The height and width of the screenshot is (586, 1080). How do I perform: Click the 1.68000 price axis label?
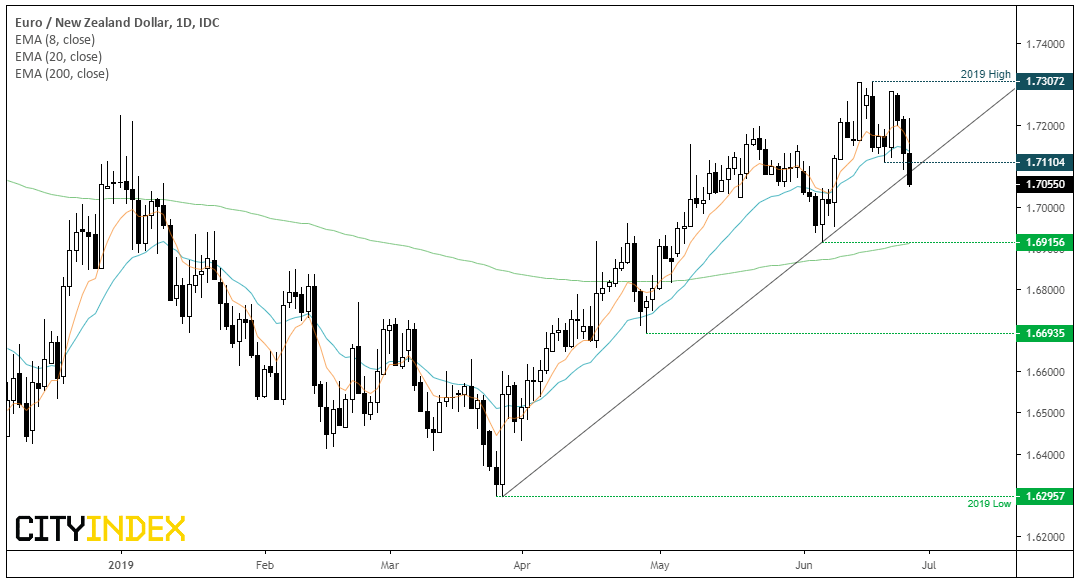coord(1045,290)
